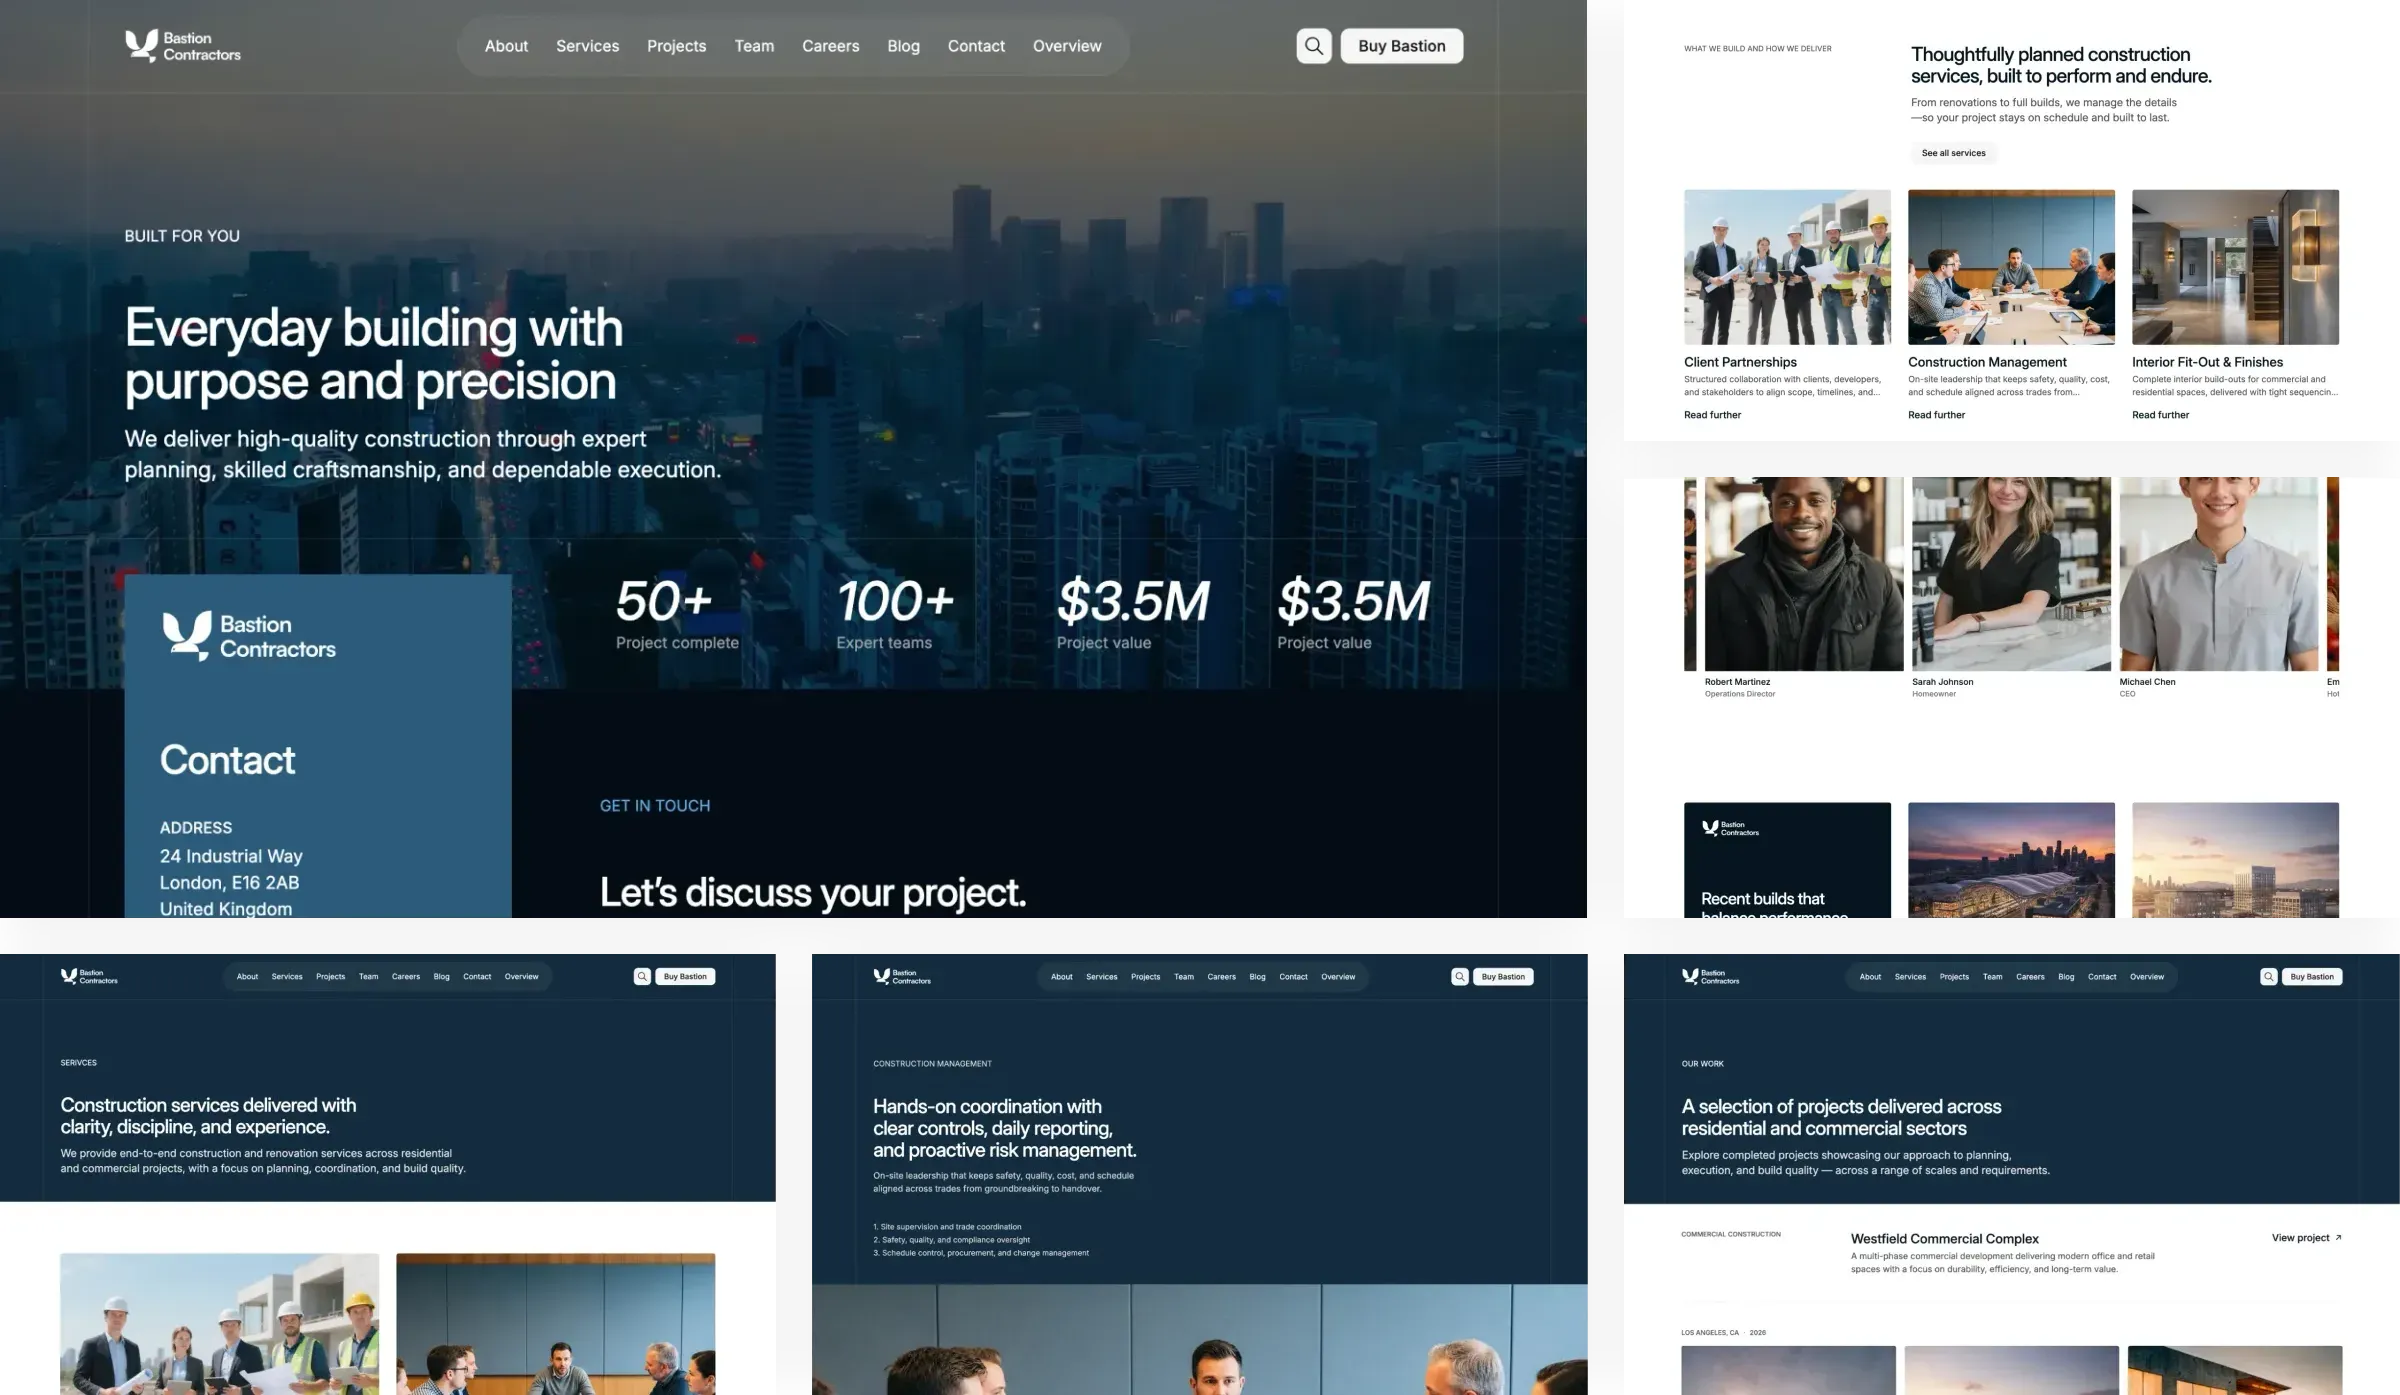The height and width of the screenshot is (1395, 2400).
Task: Click the large Buy Bastion button in the hero header
Action: [x=1402, y=46]
